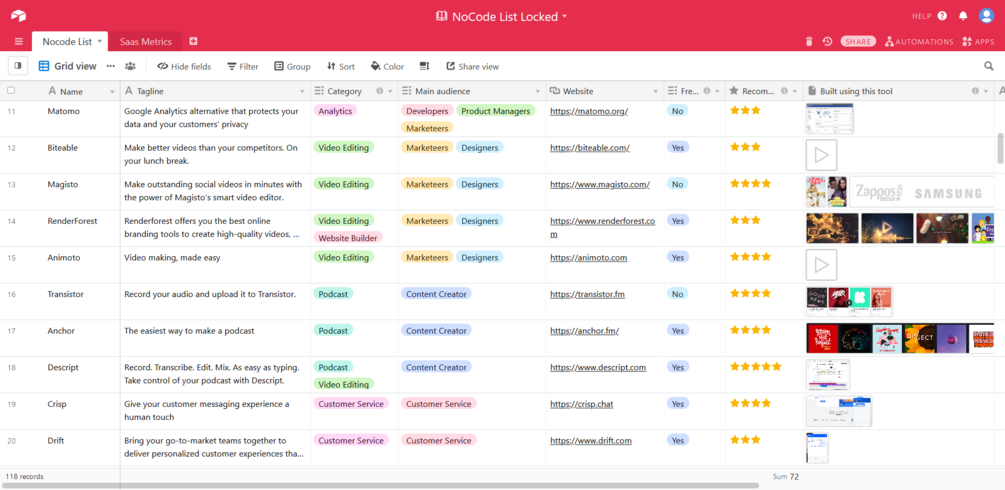Click the Product Managers audience tag
This screenshot has width=1005, height=490.
tap(496, 111)
